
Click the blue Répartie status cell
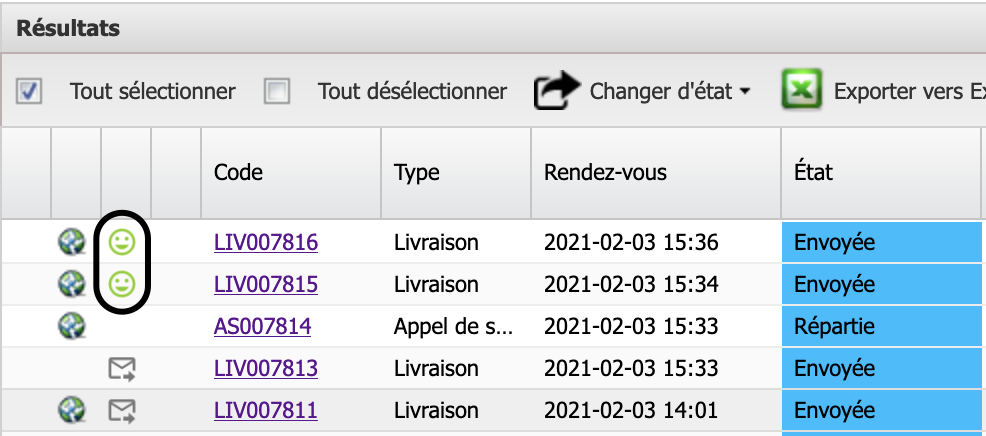(x=882, y=326)
